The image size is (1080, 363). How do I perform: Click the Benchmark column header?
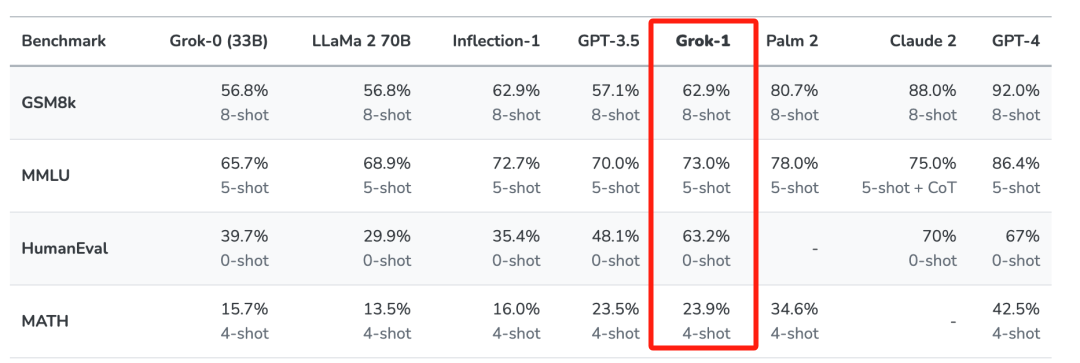coord(63,41)
